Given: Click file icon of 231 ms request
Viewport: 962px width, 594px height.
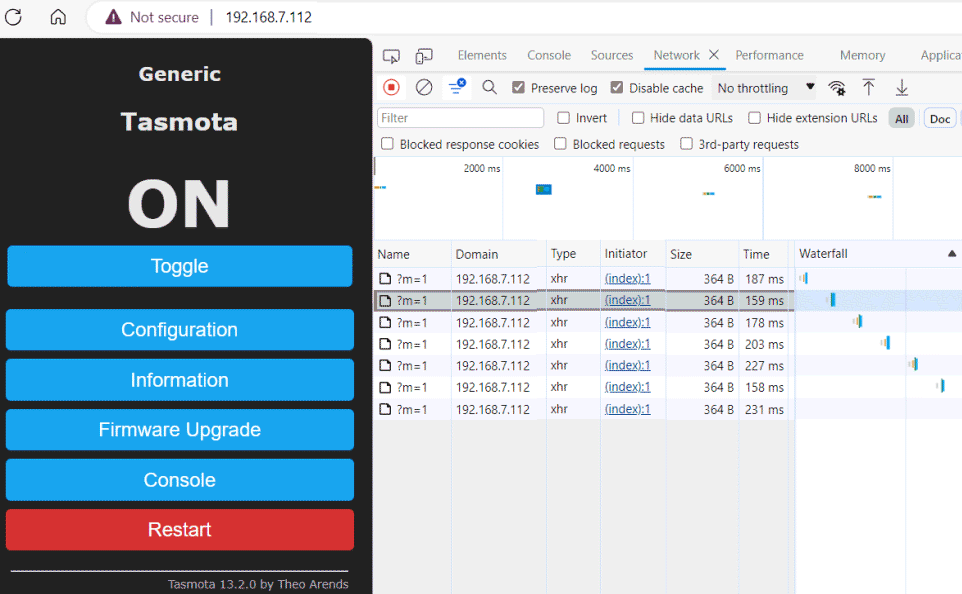Looking at the screenshot, I should point(385,409).
